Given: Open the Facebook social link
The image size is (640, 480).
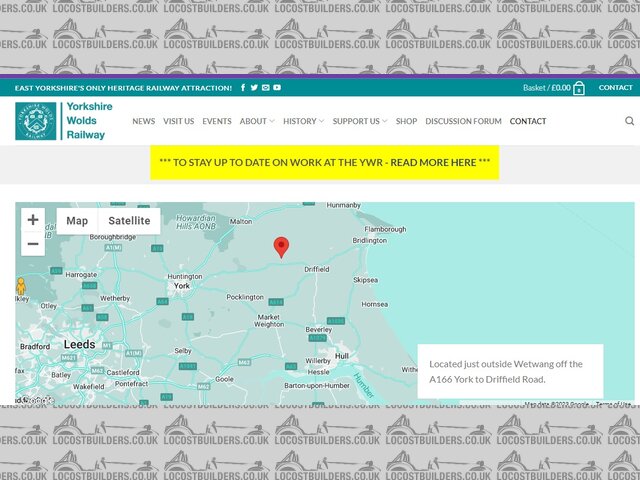Looking at the screenshot, I should click(243, 88).
